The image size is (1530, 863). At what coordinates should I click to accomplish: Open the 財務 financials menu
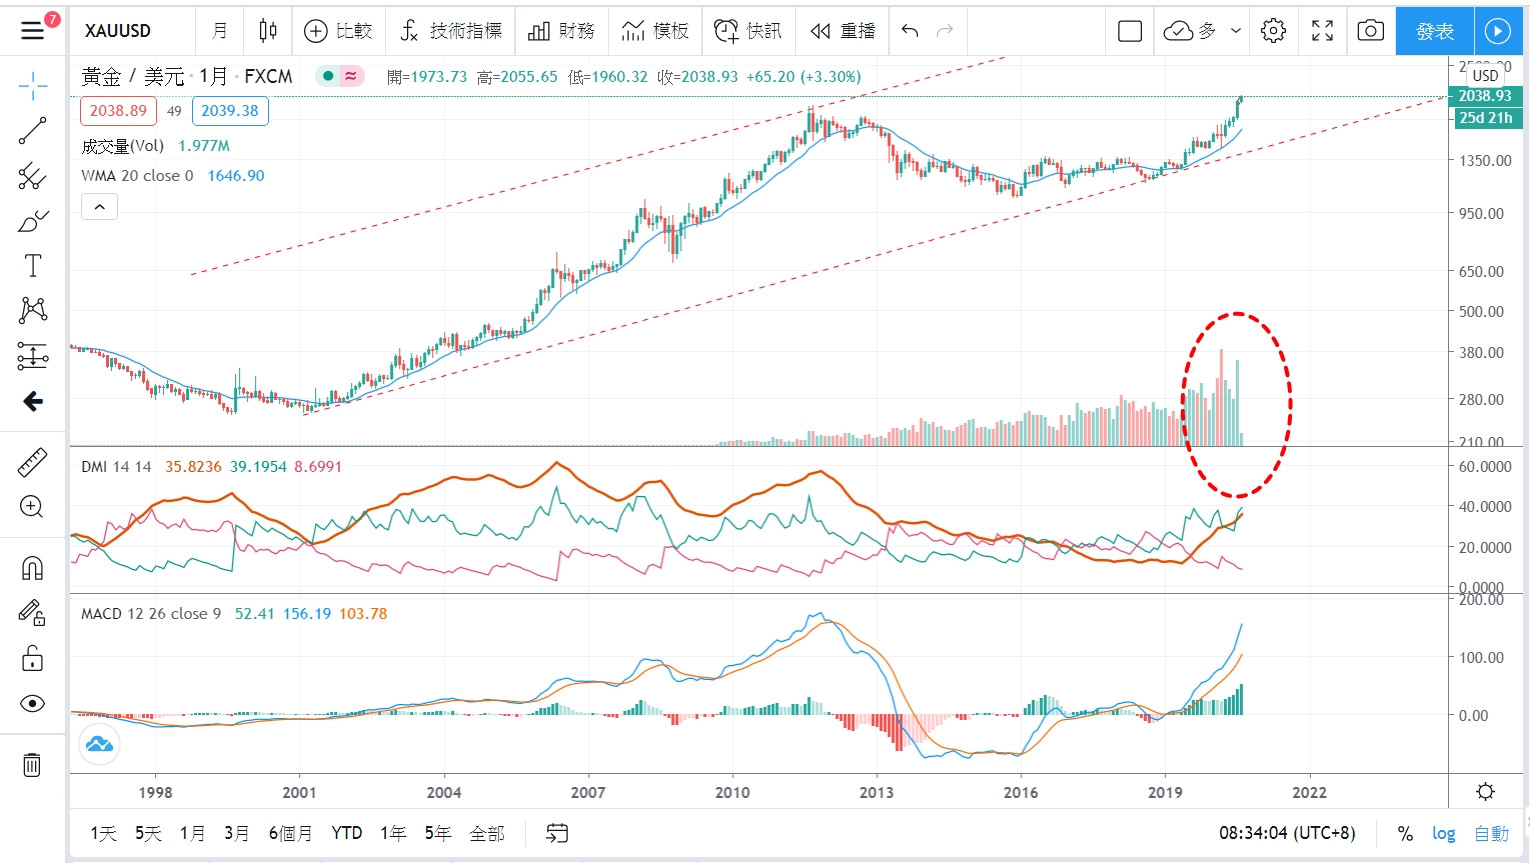pyautogui.click(x=561, y=31)
